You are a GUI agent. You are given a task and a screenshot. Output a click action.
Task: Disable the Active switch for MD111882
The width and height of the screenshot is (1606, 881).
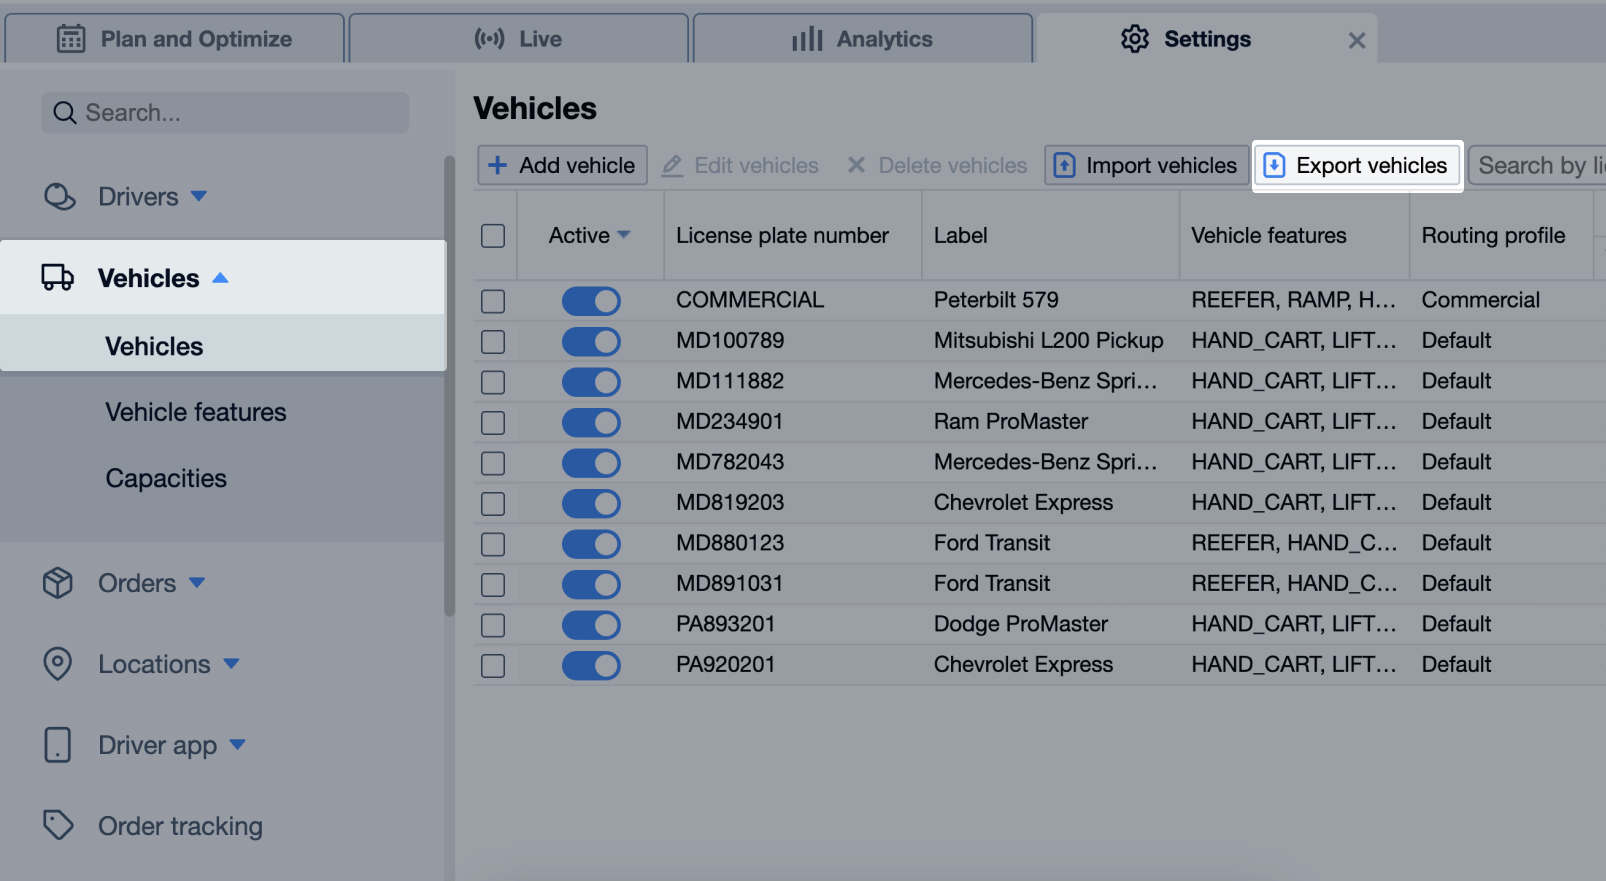point(591,382)
